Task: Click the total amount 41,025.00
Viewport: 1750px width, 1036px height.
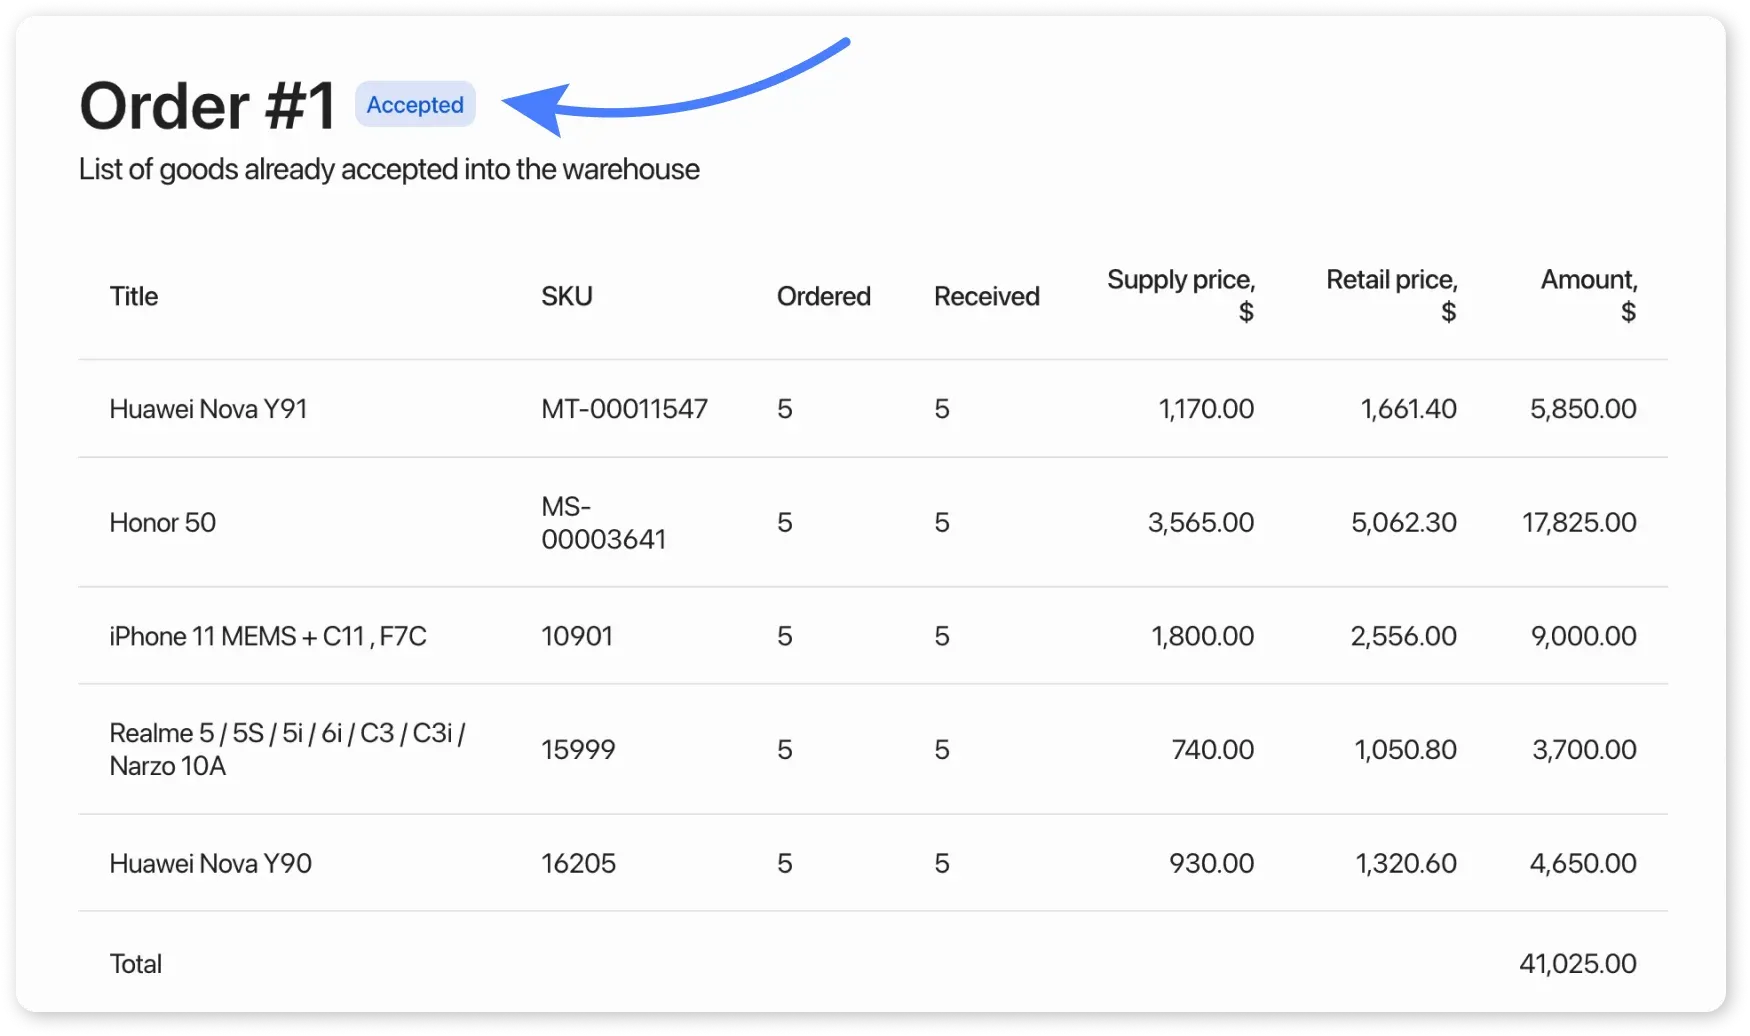Action: click(1577, 964)
